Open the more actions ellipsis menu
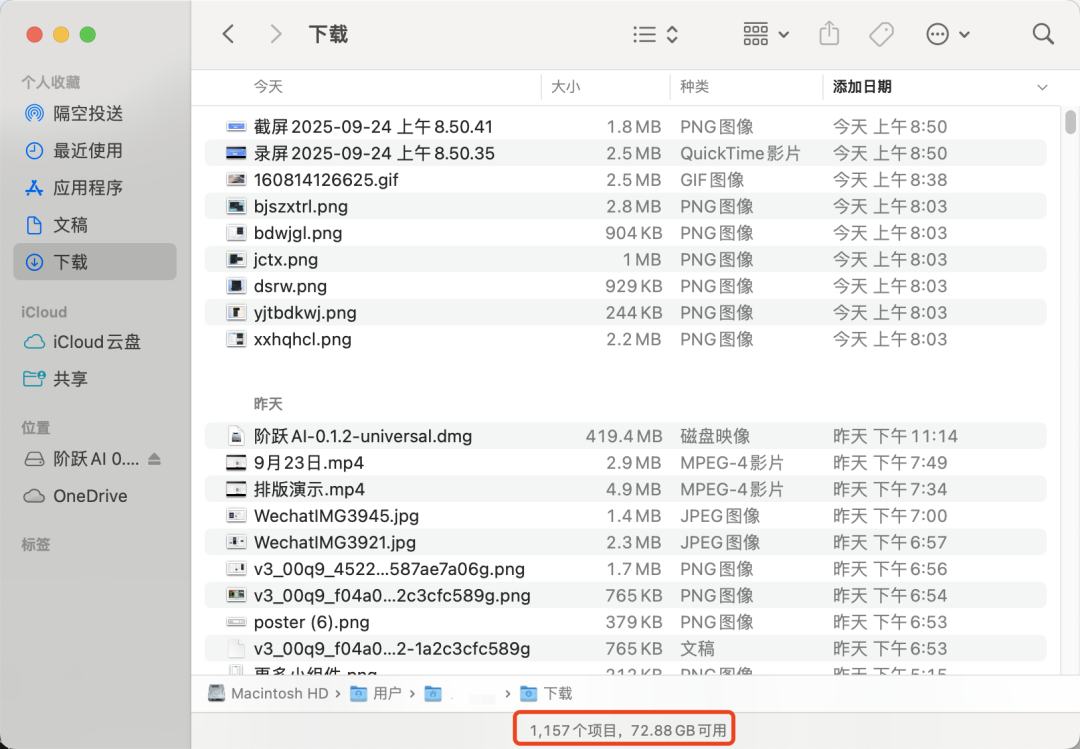Viewport: 1080px width, 749px height. coord(948,34)
